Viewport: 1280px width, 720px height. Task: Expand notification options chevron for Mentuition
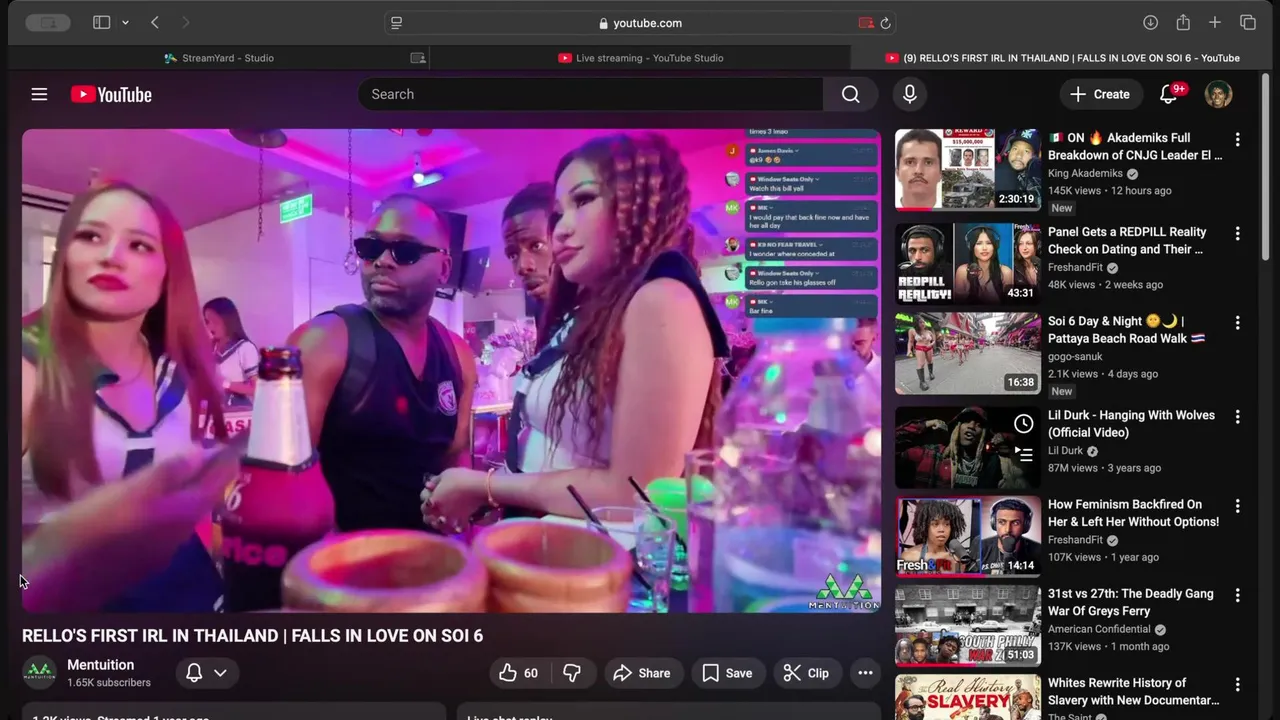(220, 673)
